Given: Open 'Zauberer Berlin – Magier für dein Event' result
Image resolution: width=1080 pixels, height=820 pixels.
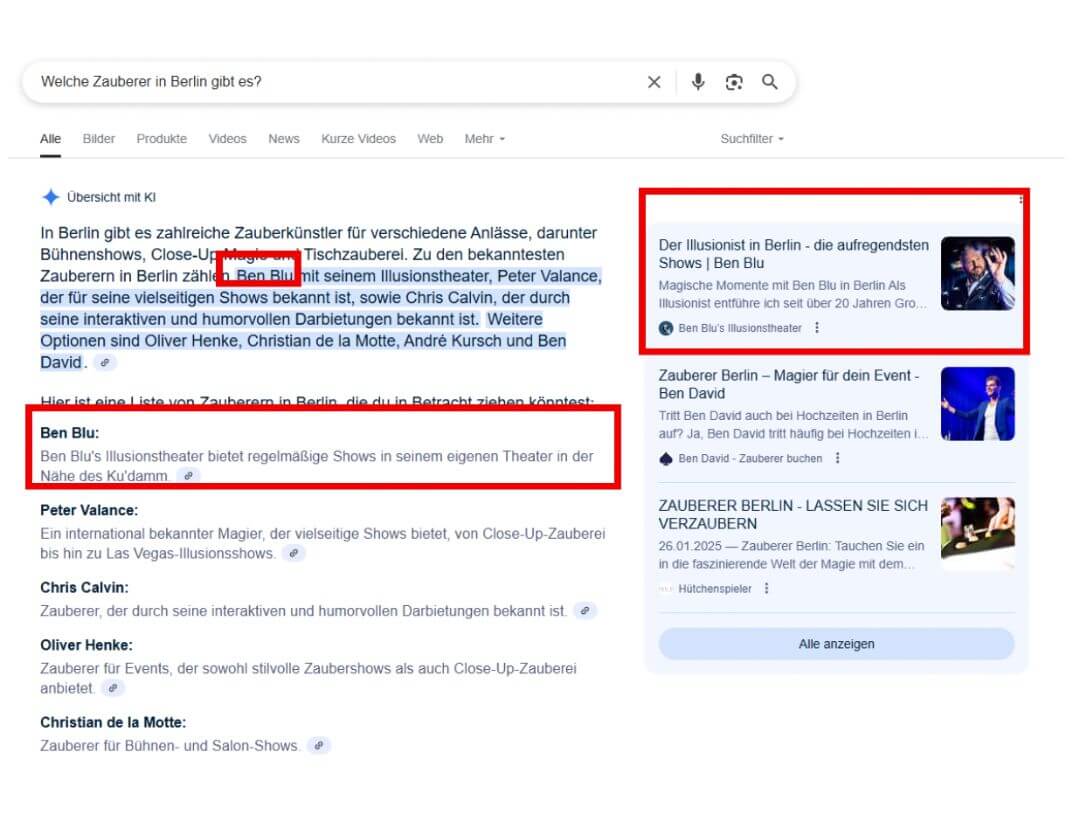Looking at the screenshot, I should 789,384.
